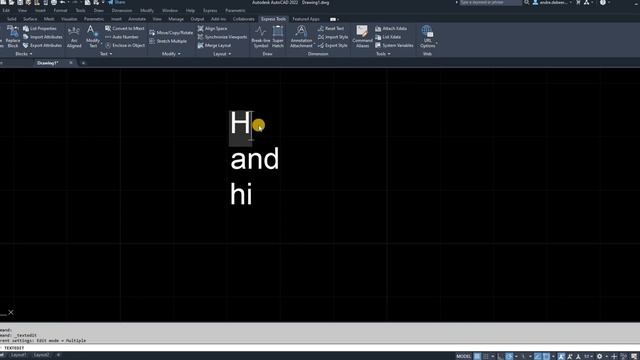This screenshot has width=640, height=360.
Task: Toggle object snap in status bar
Action: 547,356
